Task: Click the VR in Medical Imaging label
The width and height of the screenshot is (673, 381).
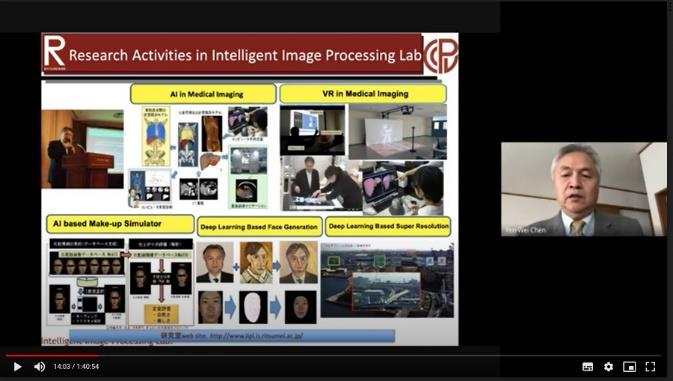Action: pos(363,94)
